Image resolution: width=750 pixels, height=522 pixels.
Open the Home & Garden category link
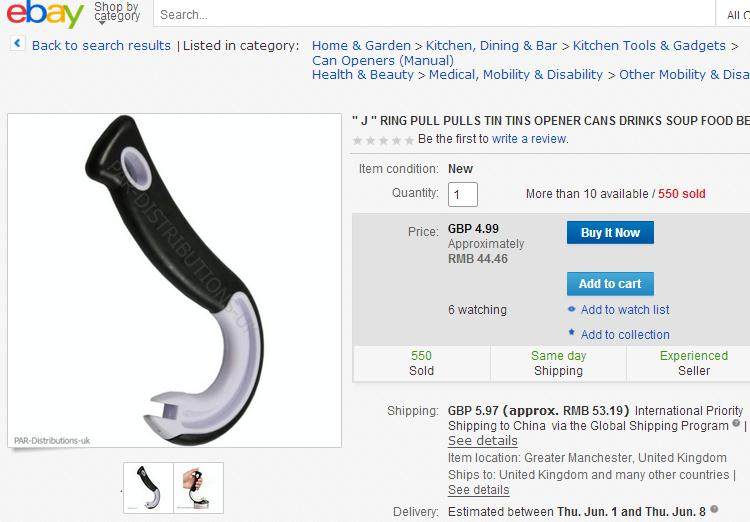[x=361, y=45]
